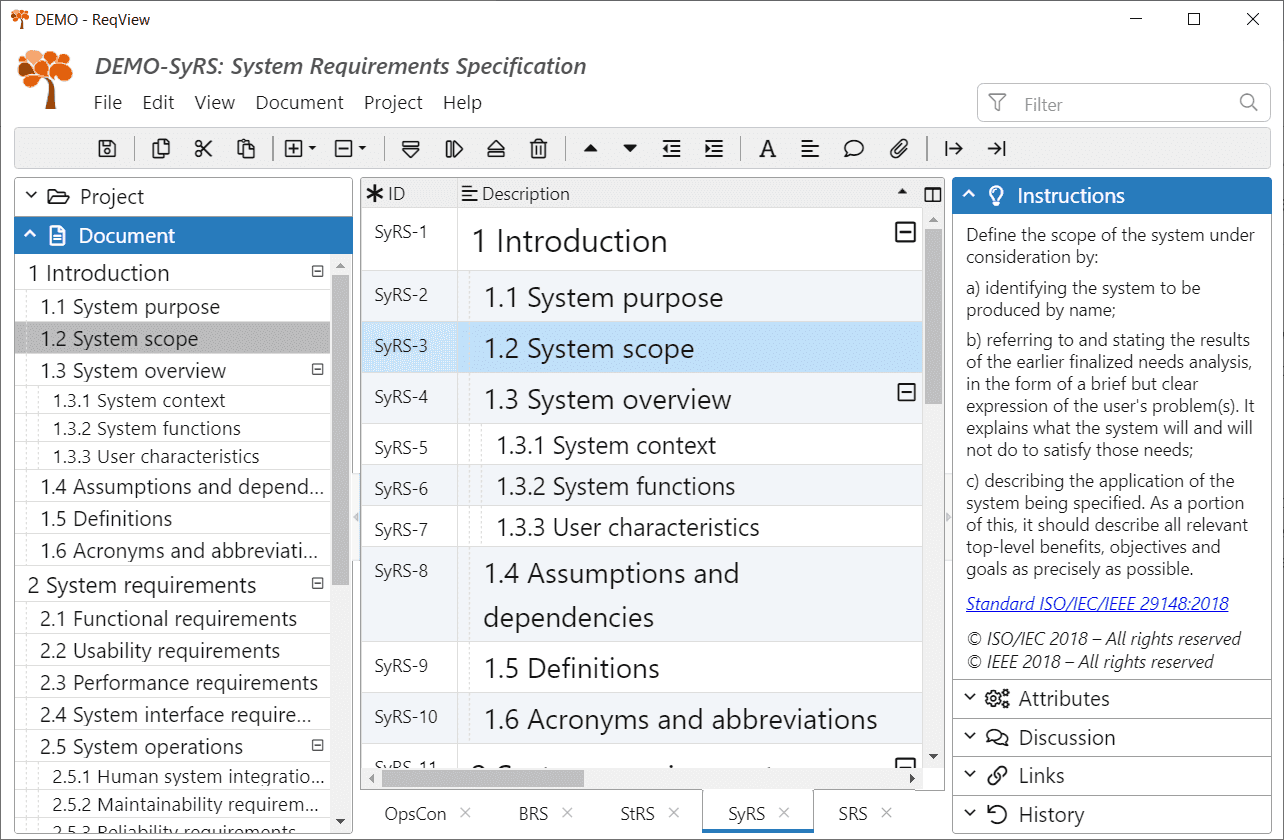The image size is (1284, 840).
Task: Expand the Attributes panel
Action: [1063, 699]
